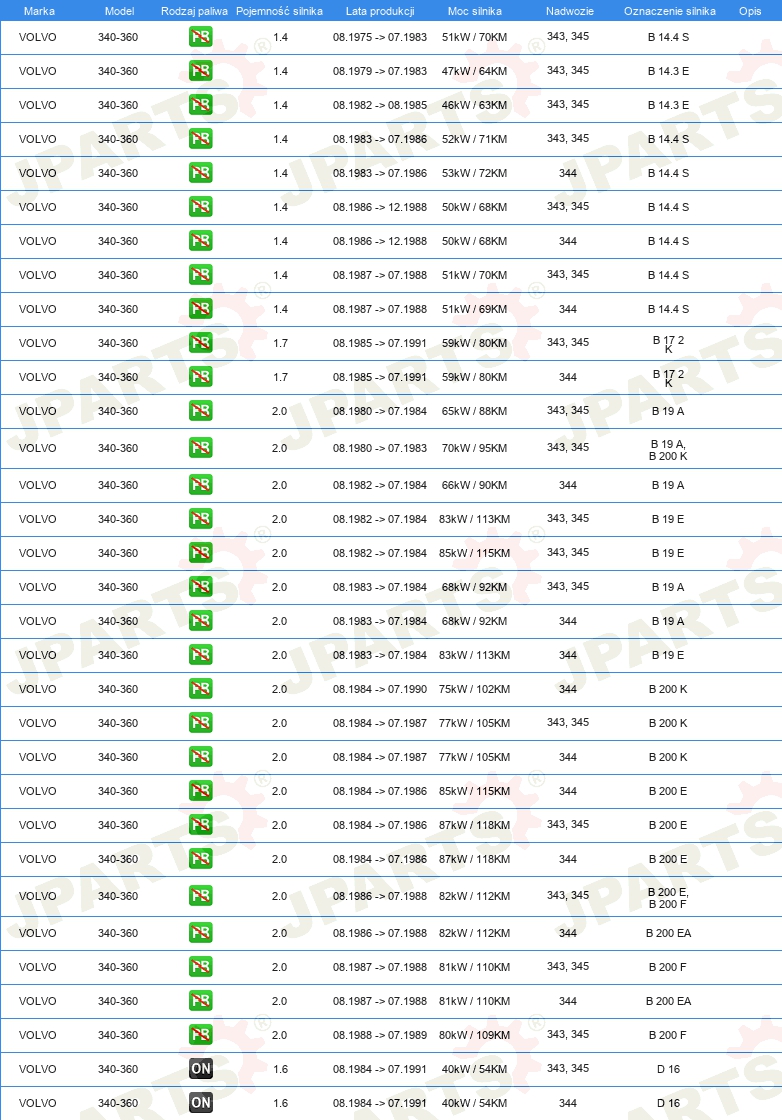Image resolution: width=782 pixels, height=1120 pixels.
Task: Click engine code B 14.3 E in 47kW / 64KM row
Action: 668,71
